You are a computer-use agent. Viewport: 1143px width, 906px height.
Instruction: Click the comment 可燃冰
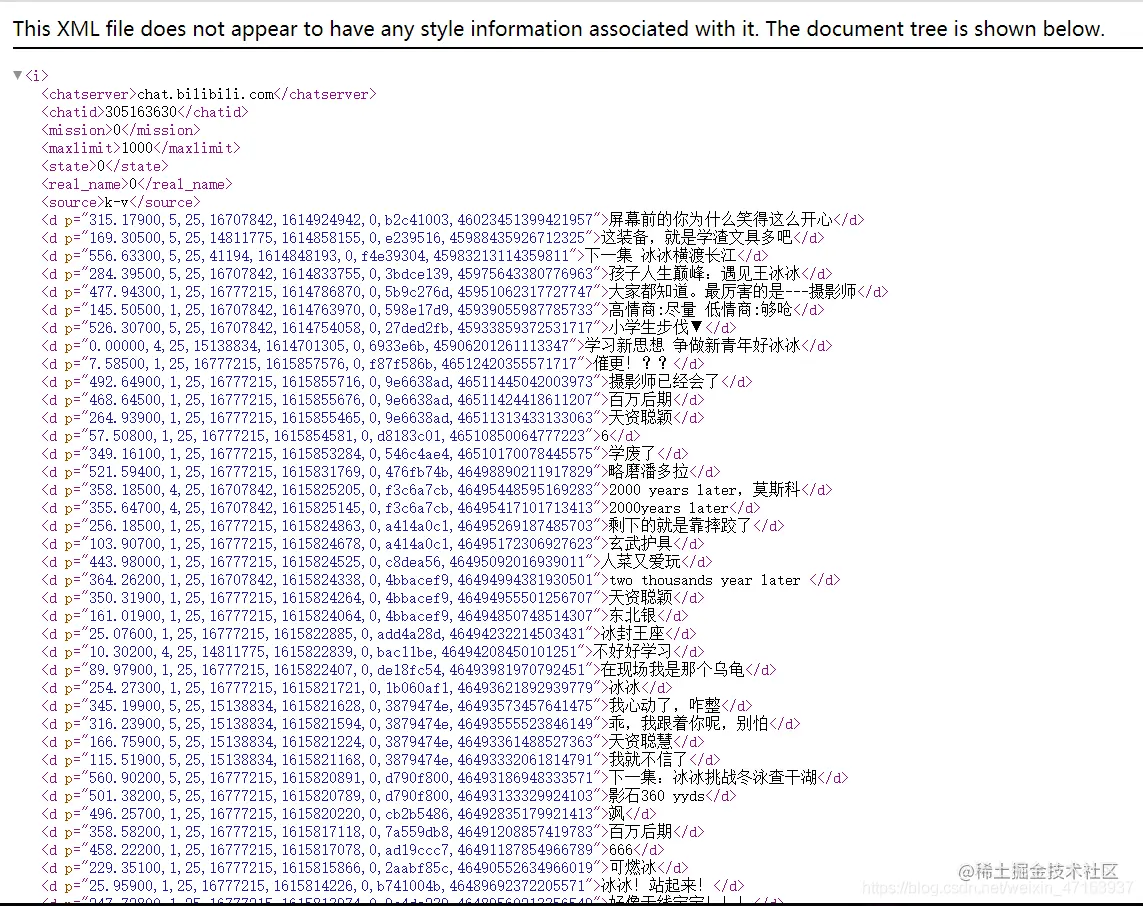pyautogui.click(x=633, y=867)
